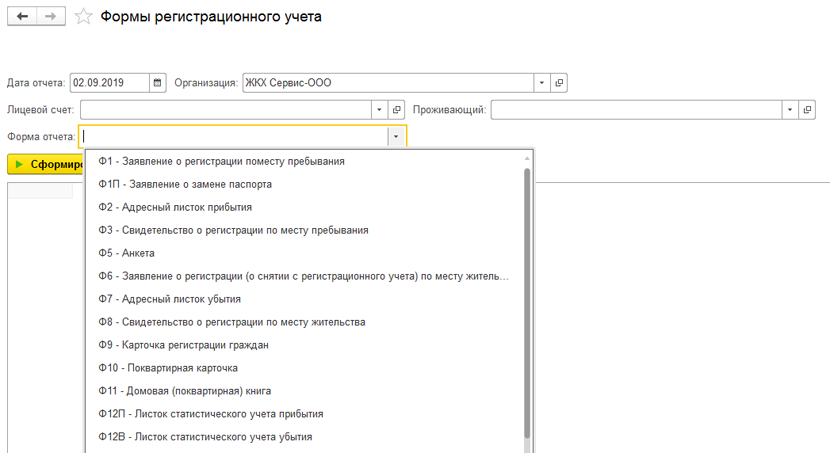Open the calendar picker for report date
This screenshot has width=830, height=453.
[158, 83]
